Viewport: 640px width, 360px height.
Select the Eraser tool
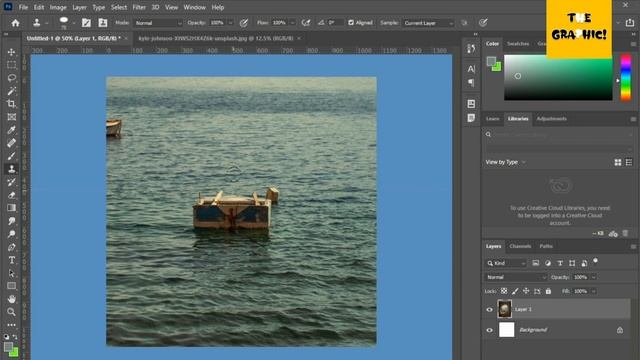(11, 195)
